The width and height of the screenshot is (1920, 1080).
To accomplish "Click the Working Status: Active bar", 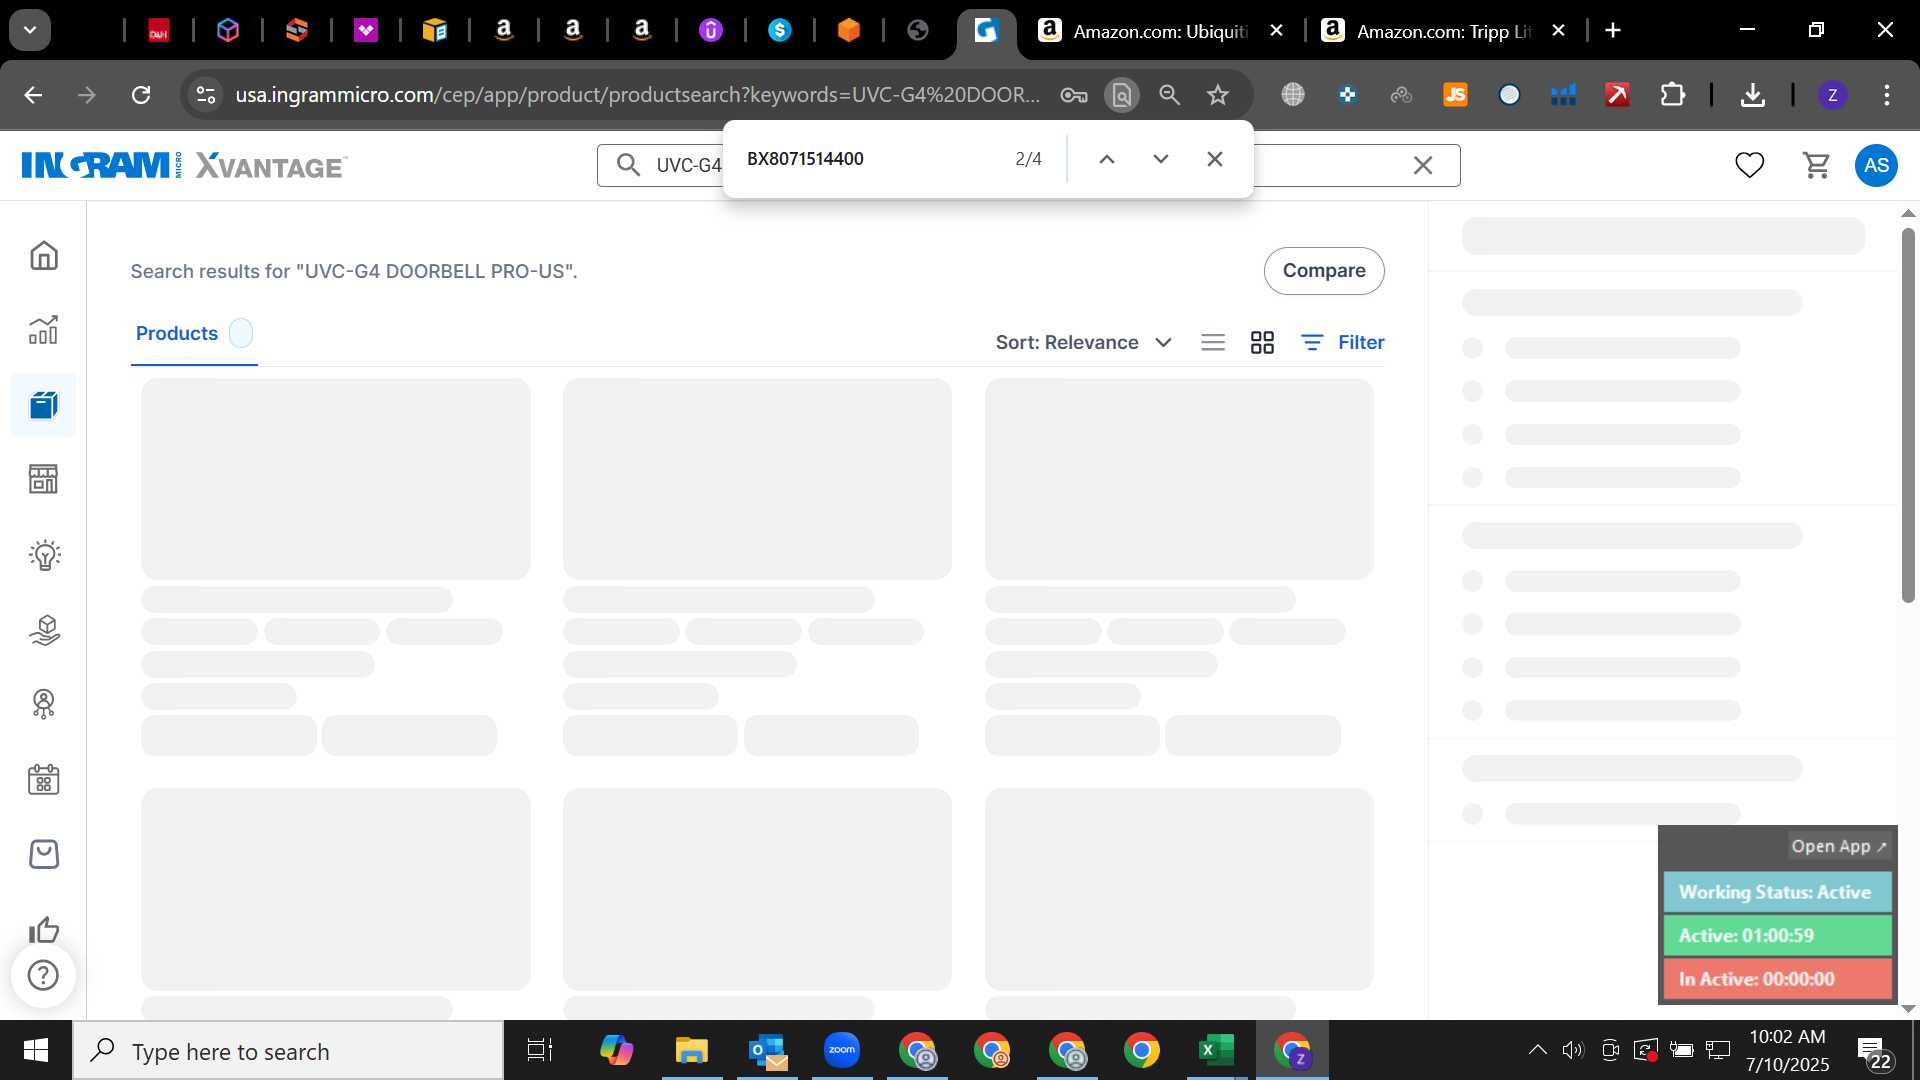I will tap(1777, 892).
